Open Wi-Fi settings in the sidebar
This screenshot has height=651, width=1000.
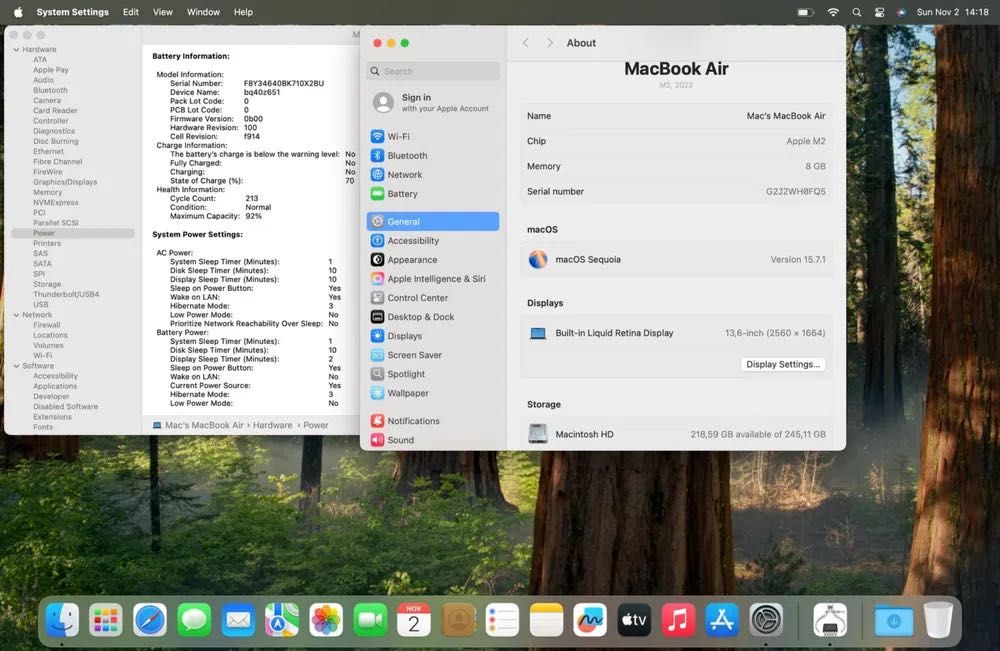coord(398,137)
